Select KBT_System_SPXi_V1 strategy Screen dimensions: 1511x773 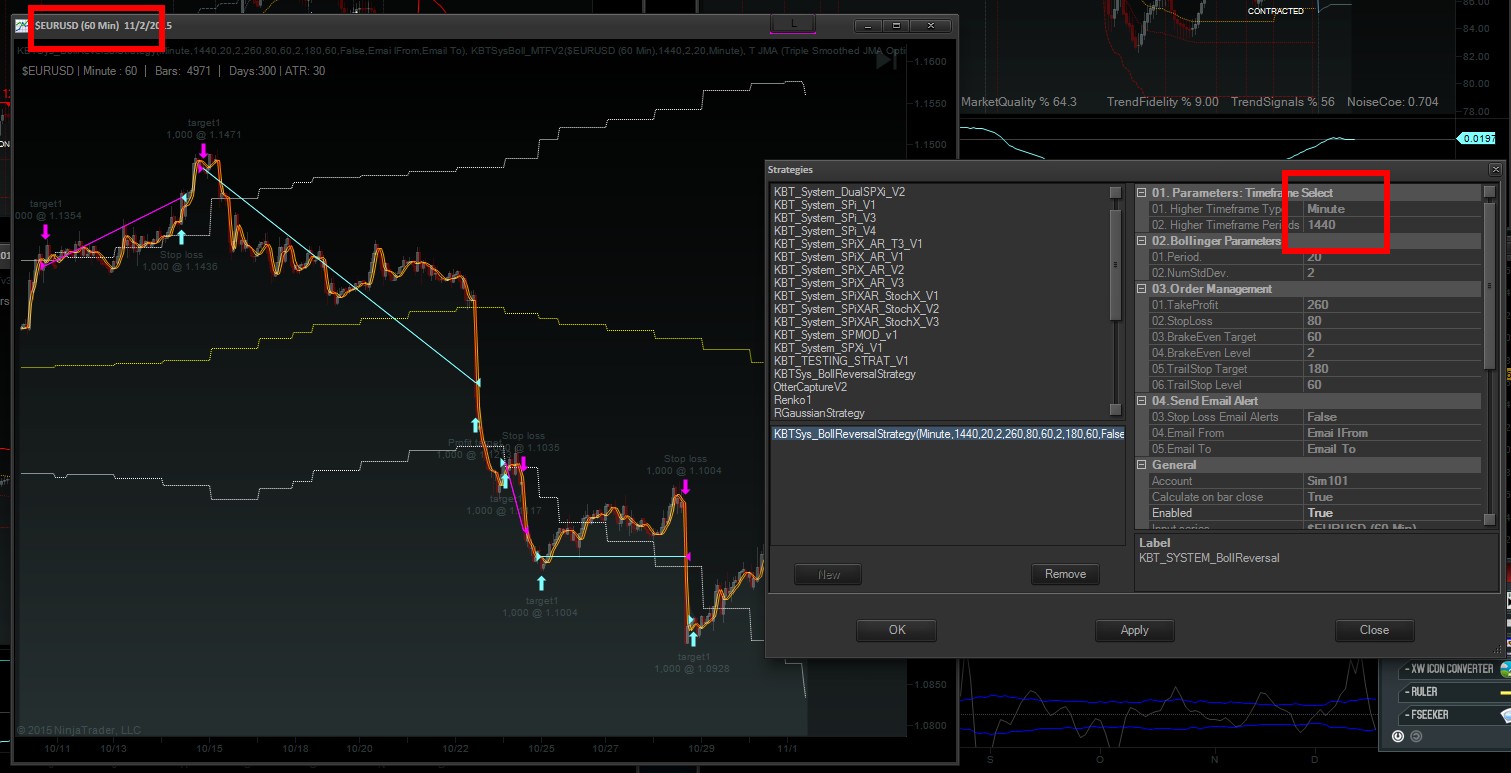[x=827, y=348]
